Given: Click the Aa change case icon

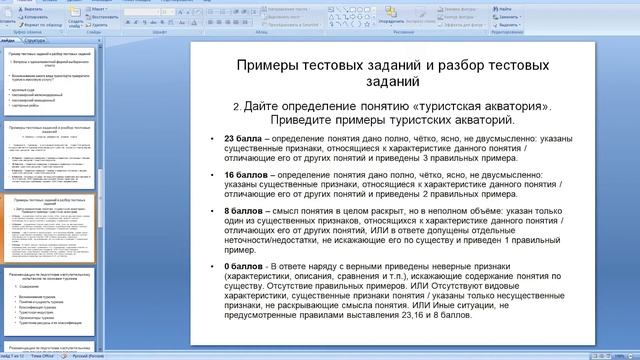Looking at the screenshot, I should pos(182,22).
